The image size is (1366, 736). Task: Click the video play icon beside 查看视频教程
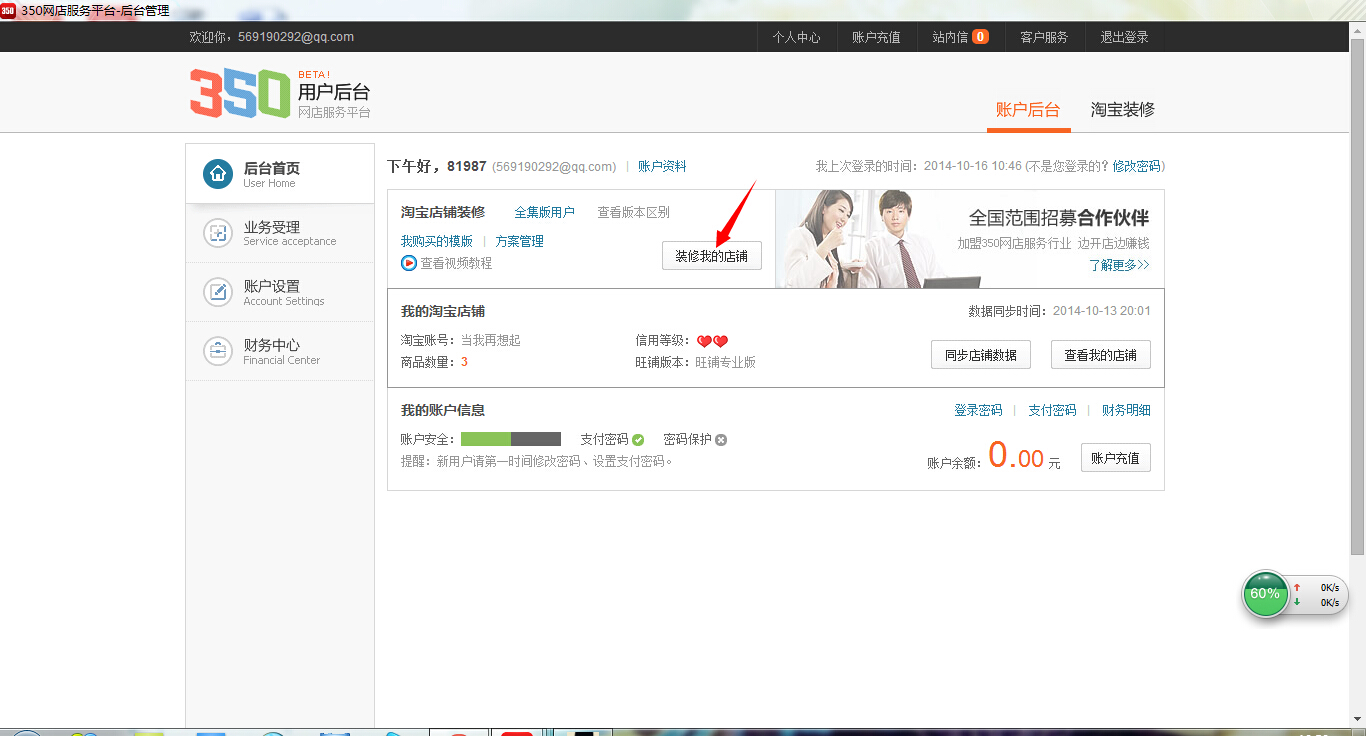coord(408,263)
